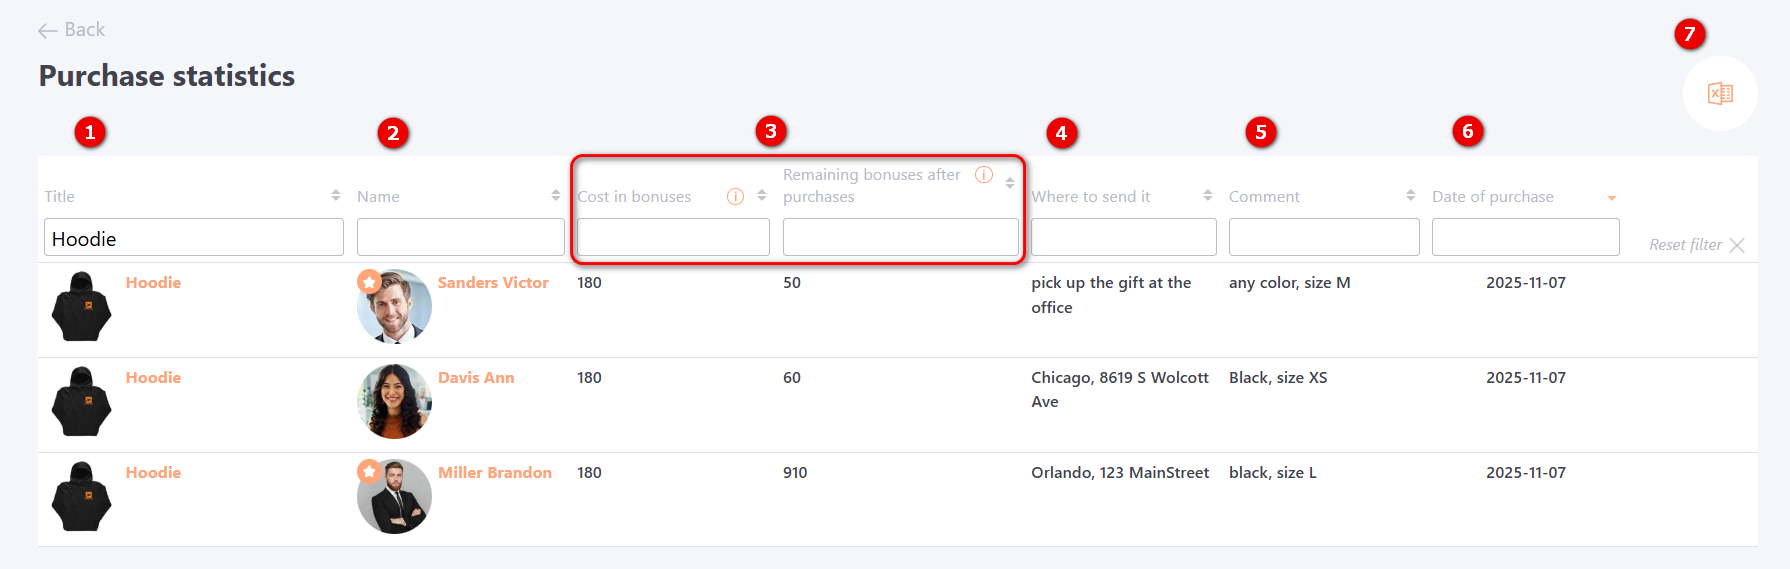Toggle Date of purchase sort order
Viewport: 1790px width, 569px height.
[x=1612, y=198]
